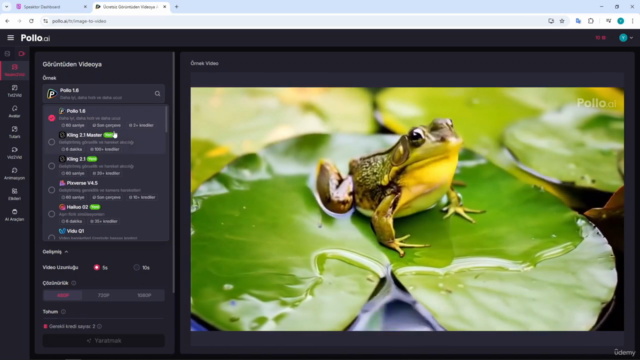Click Pixverse V4.5 model name

pos(82,183)
